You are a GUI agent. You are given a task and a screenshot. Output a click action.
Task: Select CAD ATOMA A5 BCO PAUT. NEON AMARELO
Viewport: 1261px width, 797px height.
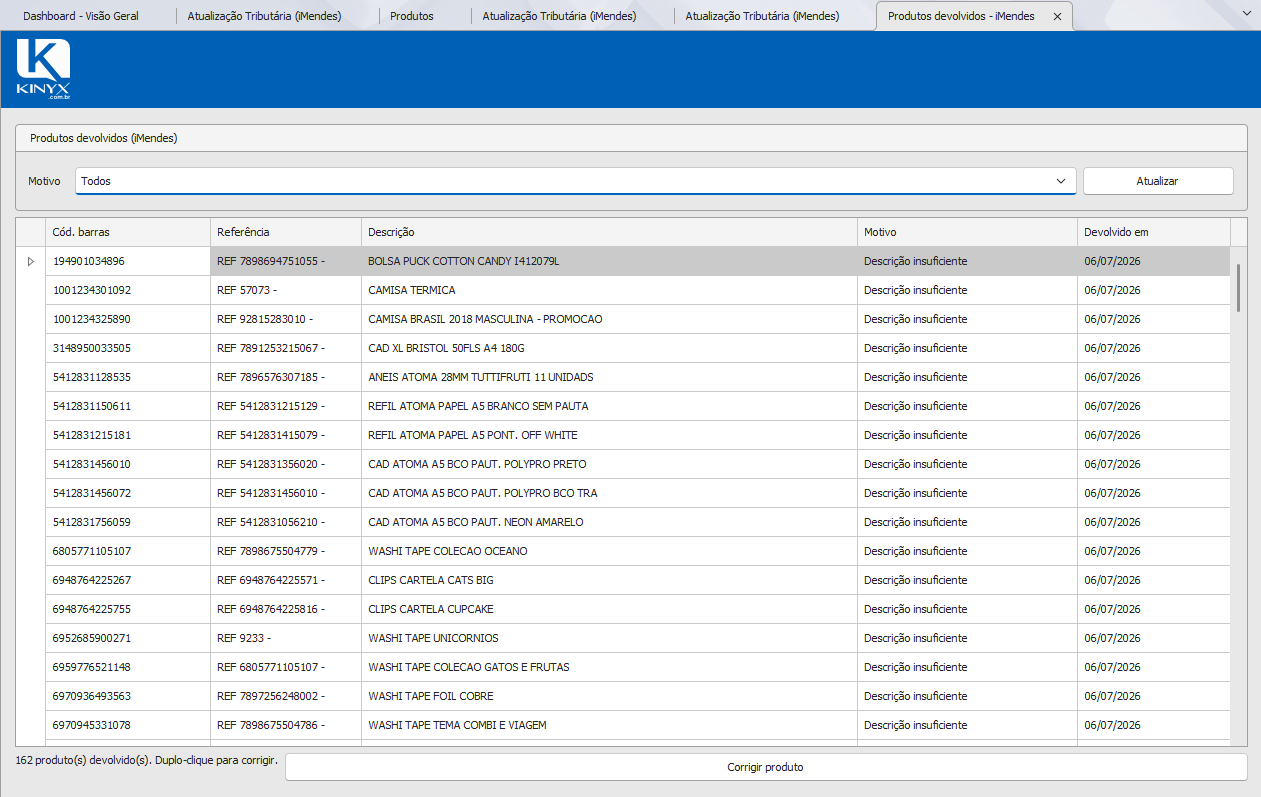point(623,522)
